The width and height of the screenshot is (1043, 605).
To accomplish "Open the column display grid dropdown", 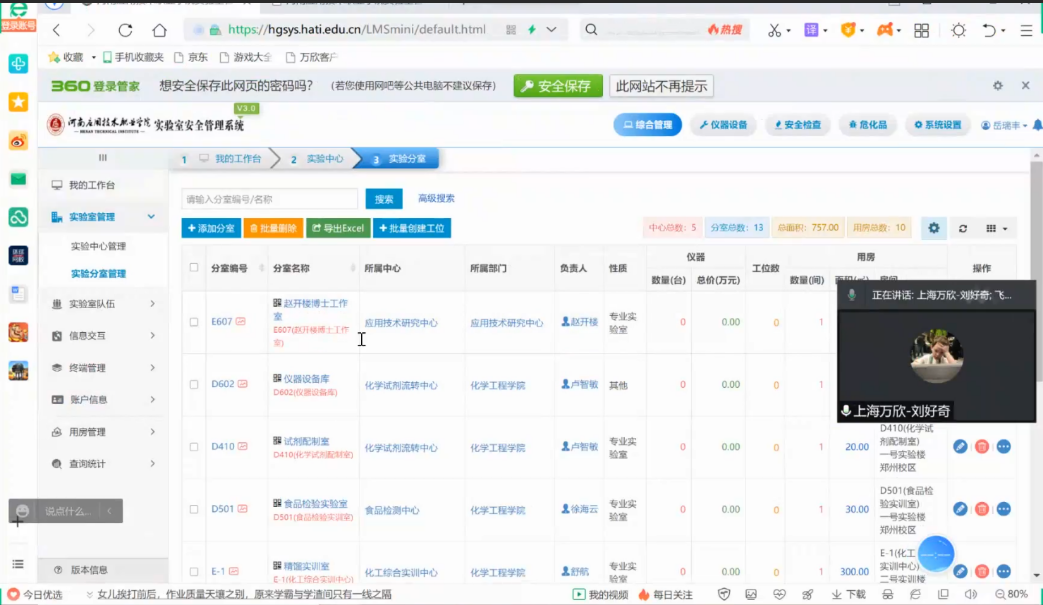I will click(996, 228).
